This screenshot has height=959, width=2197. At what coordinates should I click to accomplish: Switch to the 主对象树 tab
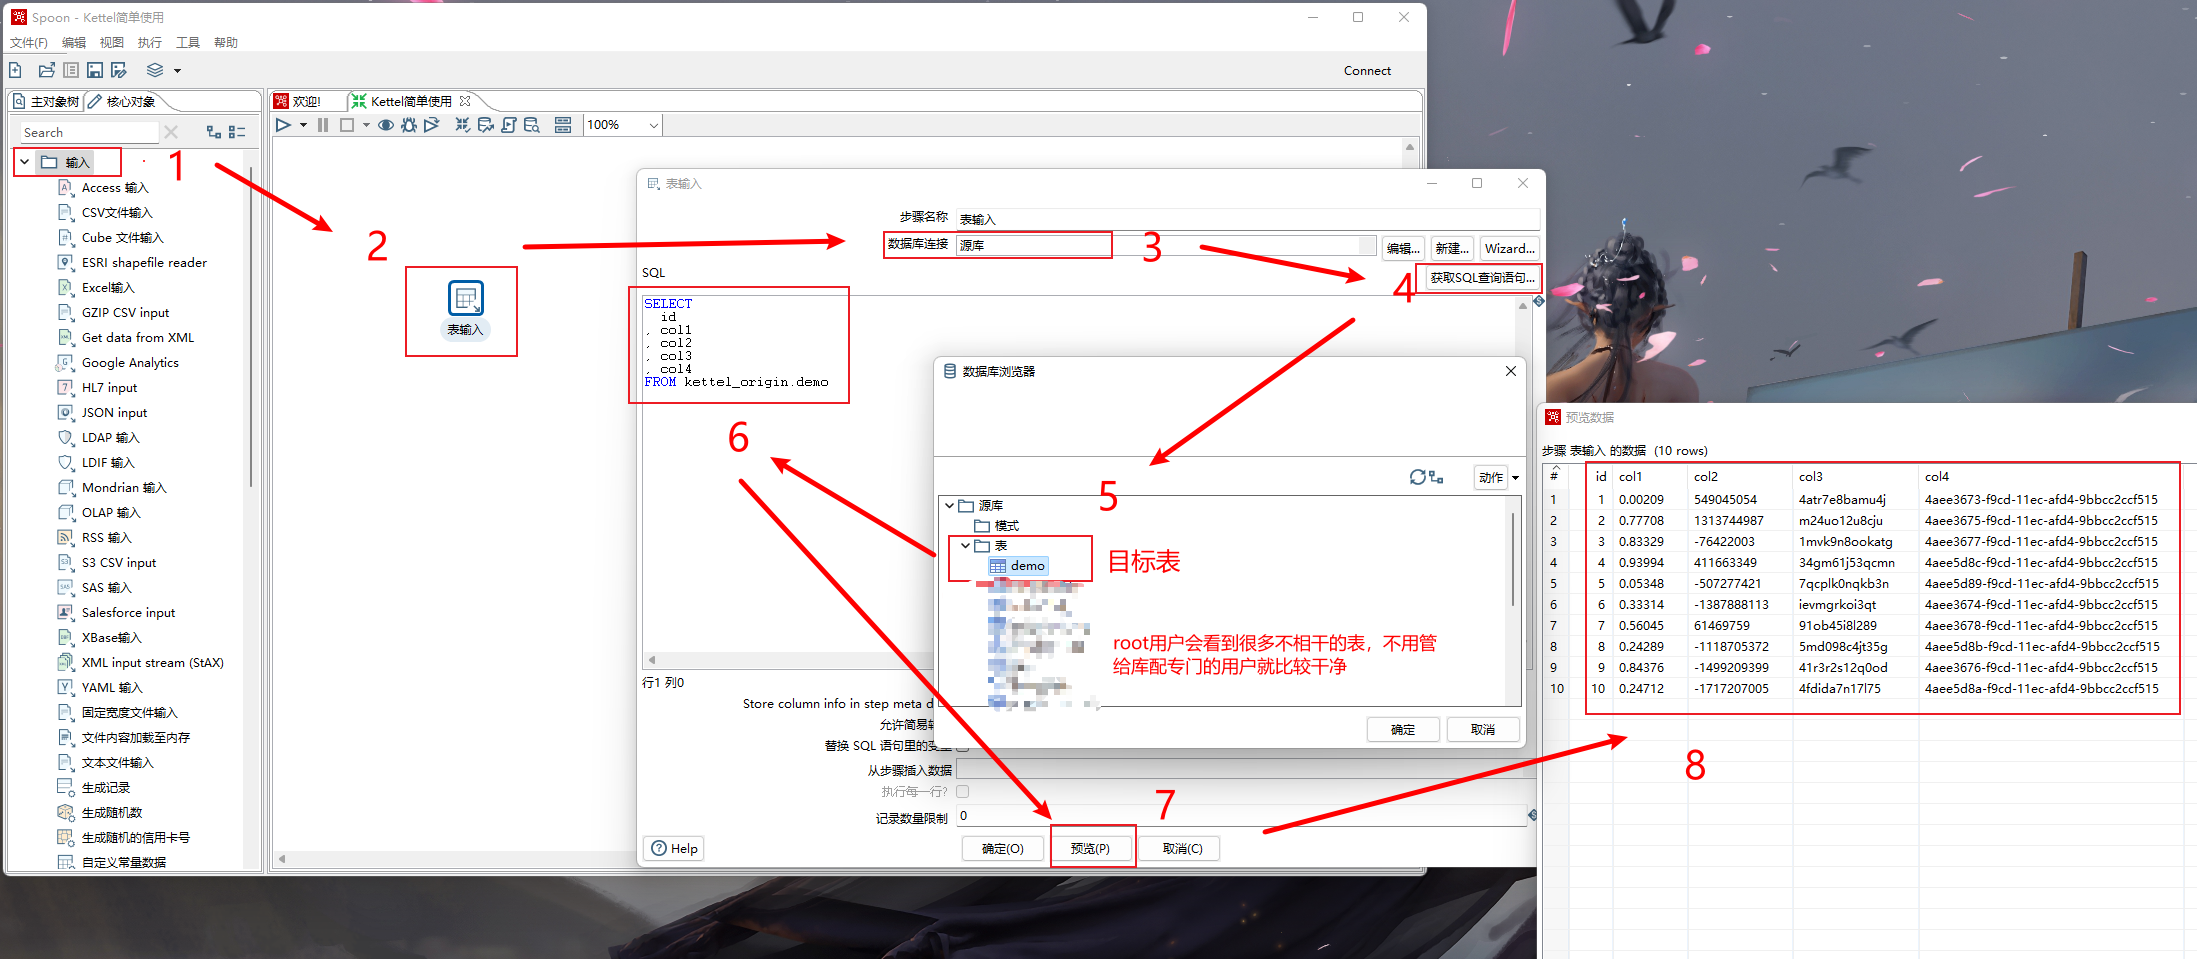click(x=46, y=102)
